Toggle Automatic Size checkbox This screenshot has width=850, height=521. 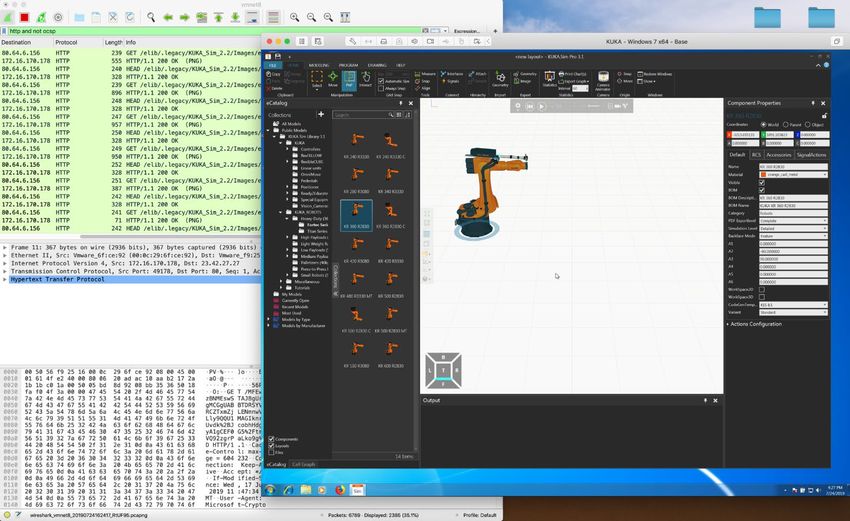(x=381, y=81)
